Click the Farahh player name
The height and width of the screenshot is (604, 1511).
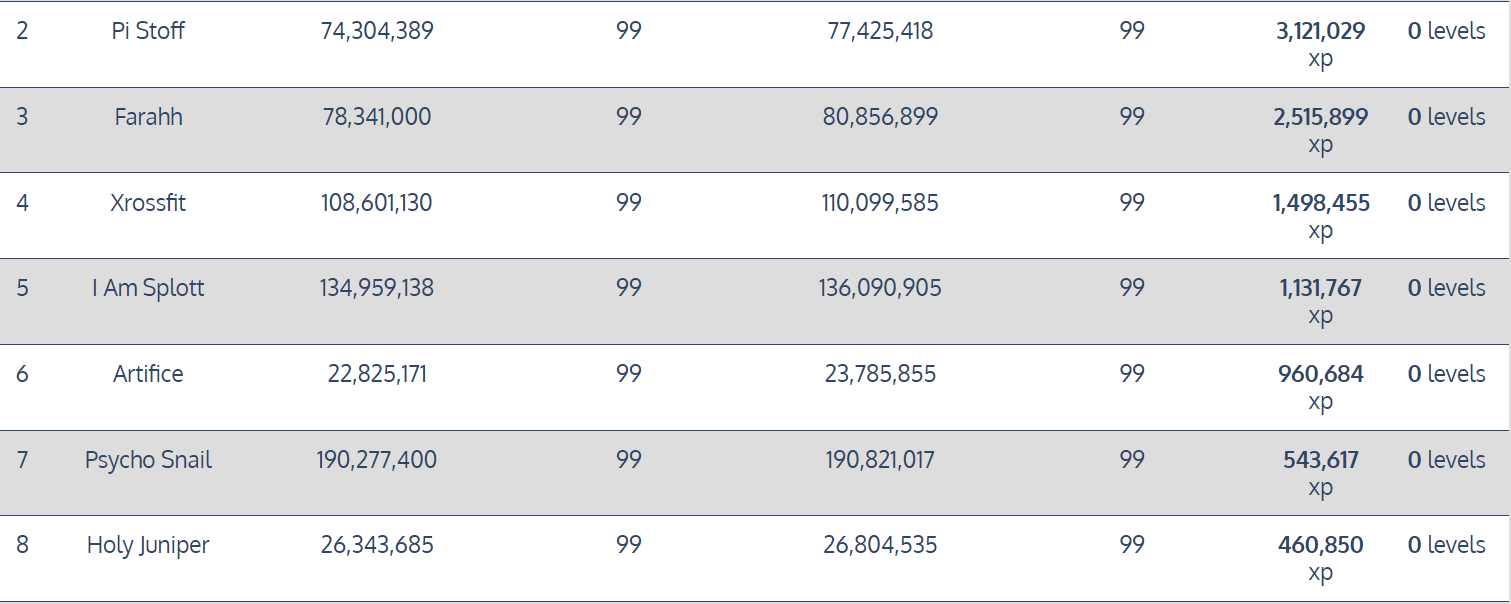[x=148, y=117]
